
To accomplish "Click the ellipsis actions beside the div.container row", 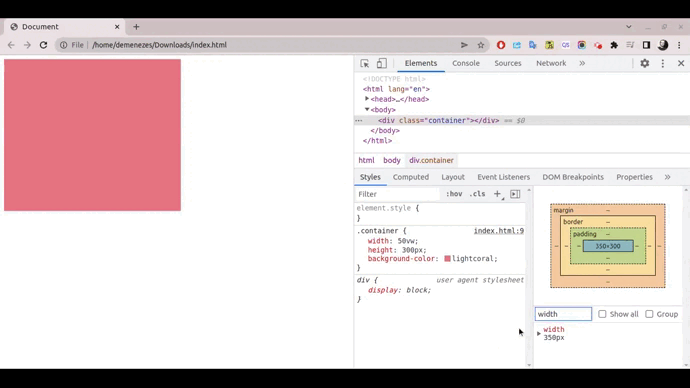I will 359,120.
